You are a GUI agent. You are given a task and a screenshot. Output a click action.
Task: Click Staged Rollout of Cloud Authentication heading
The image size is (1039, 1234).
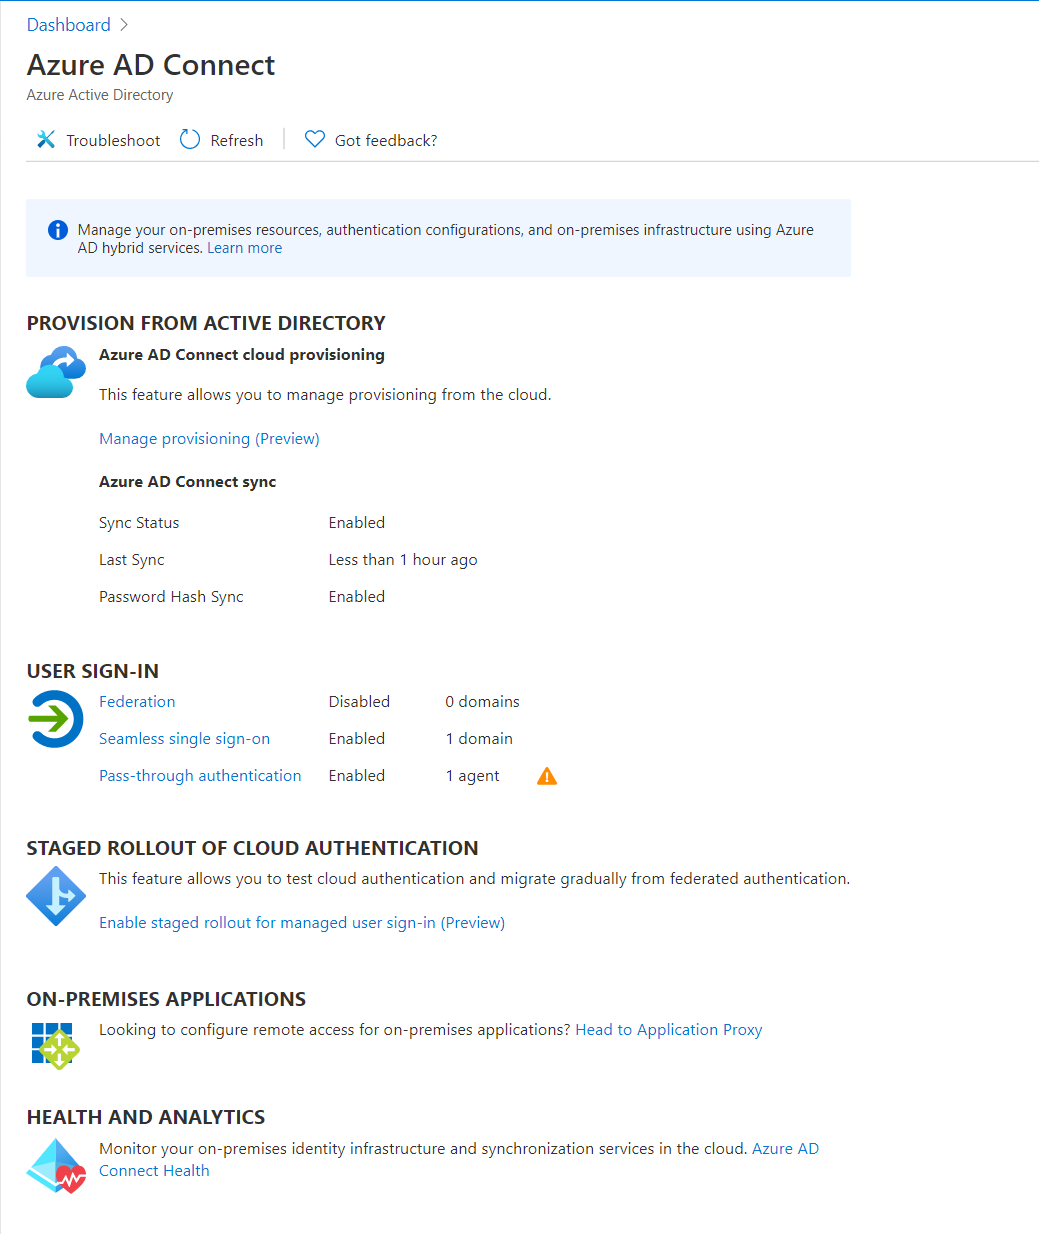pyautogui.click(x=253, y=848)
